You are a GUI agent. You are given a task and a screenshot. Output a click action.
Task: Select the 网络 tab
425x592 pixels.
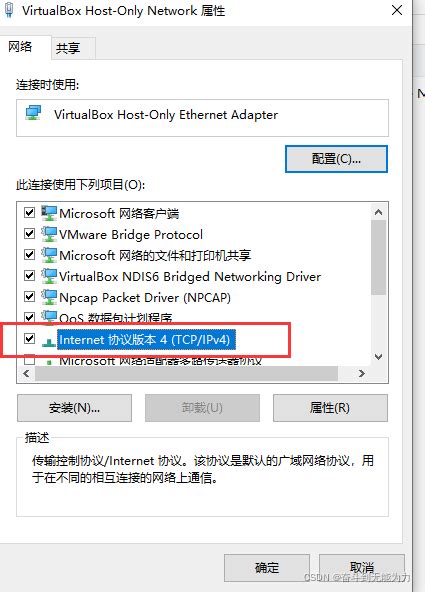(x=20, y=47)
